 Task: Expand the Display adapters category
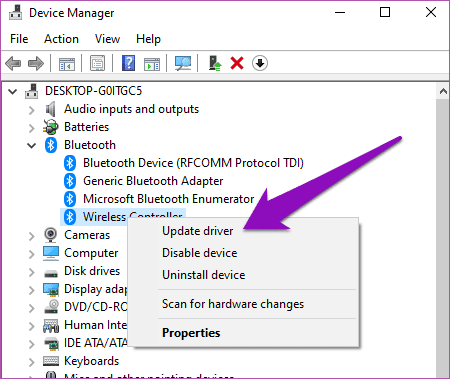click(x=31, y=290)
